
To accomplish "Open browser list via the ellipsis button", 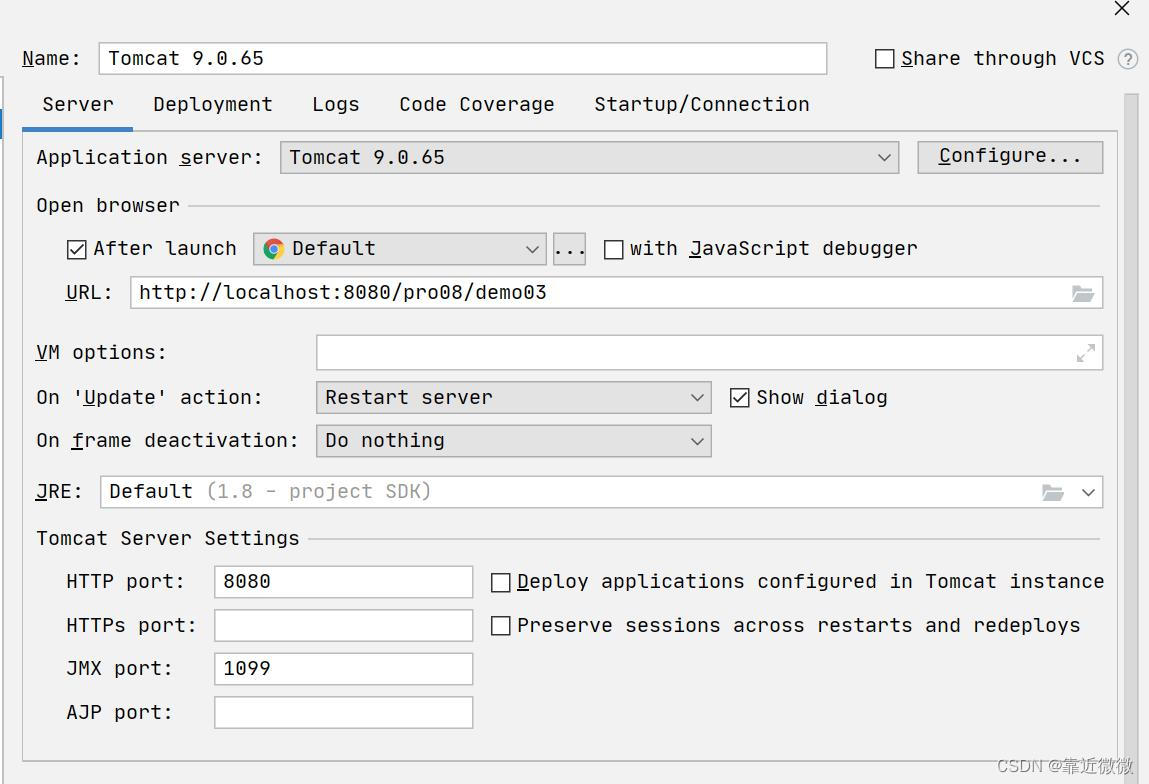I will tap(569, 249).
